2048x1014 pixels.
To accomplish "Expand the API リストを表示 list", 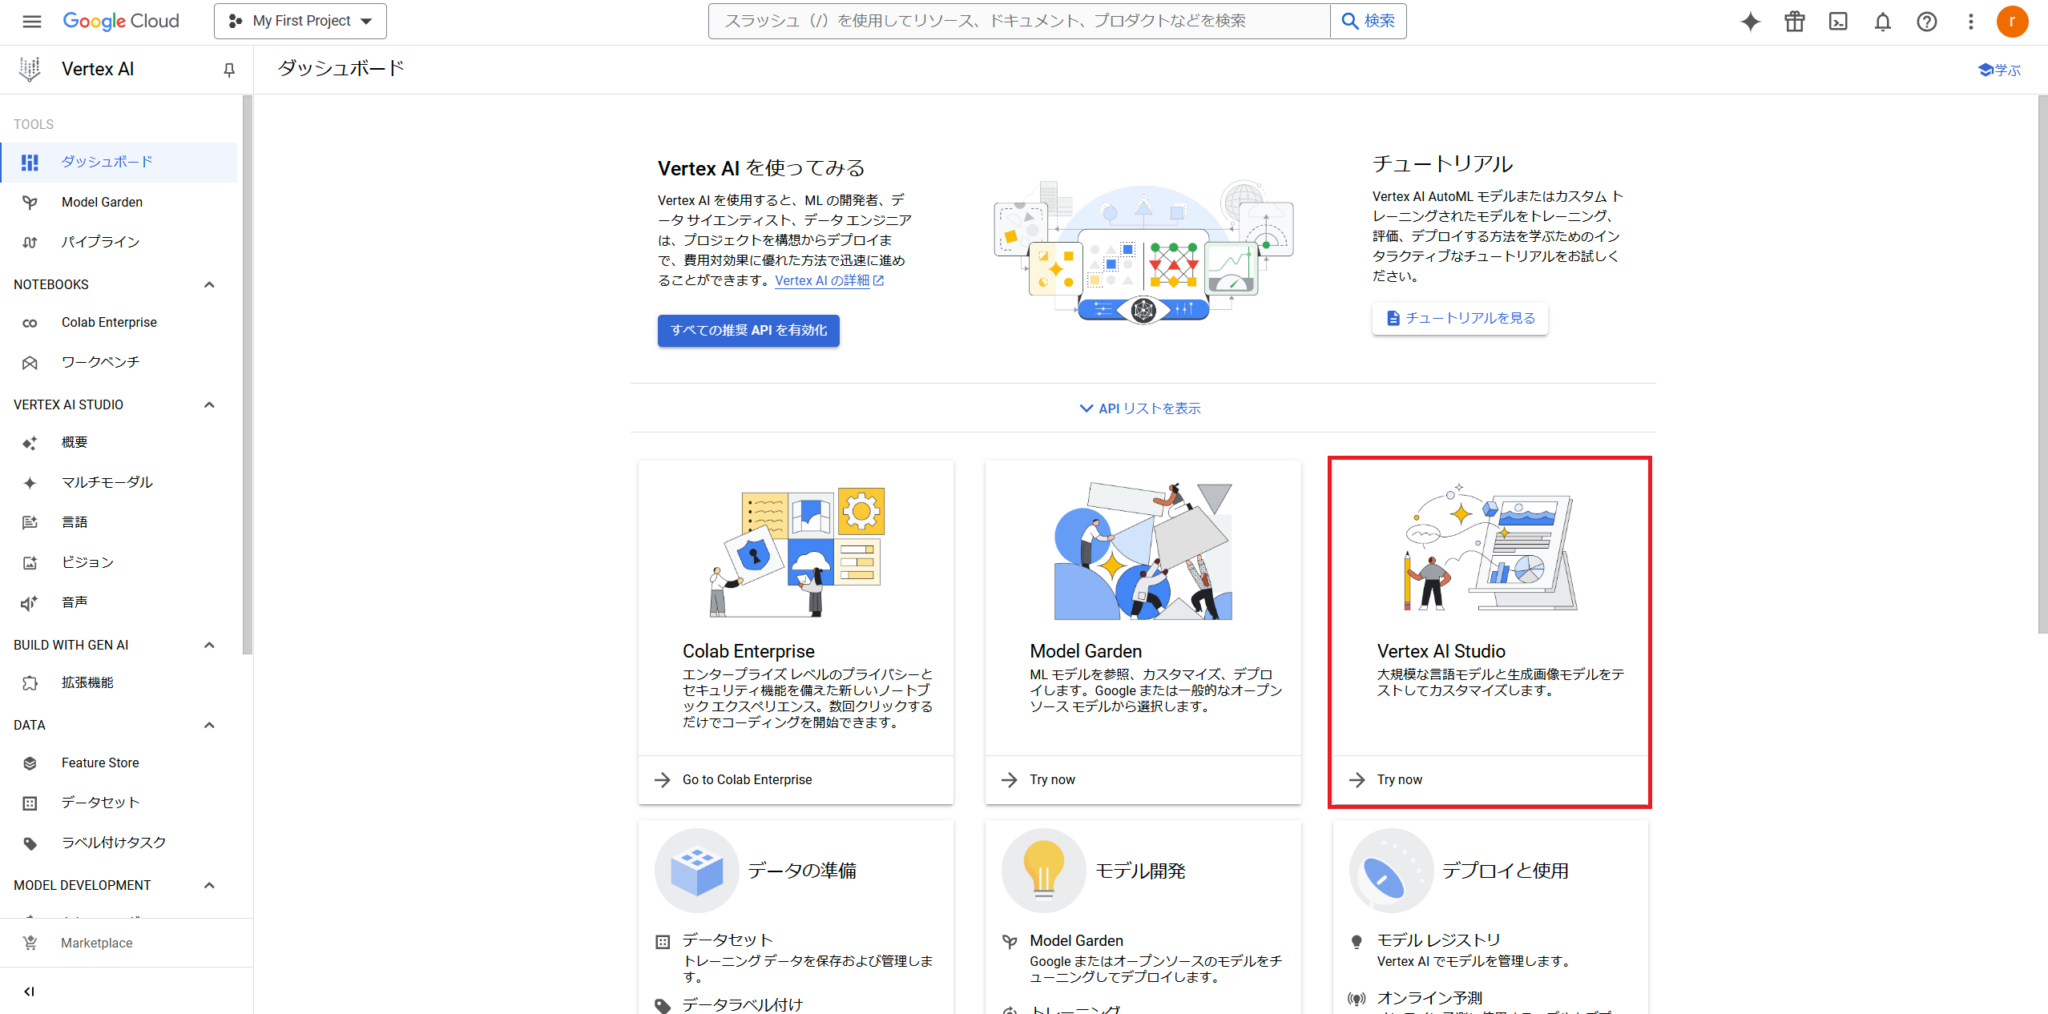I will pos(1141,408).
